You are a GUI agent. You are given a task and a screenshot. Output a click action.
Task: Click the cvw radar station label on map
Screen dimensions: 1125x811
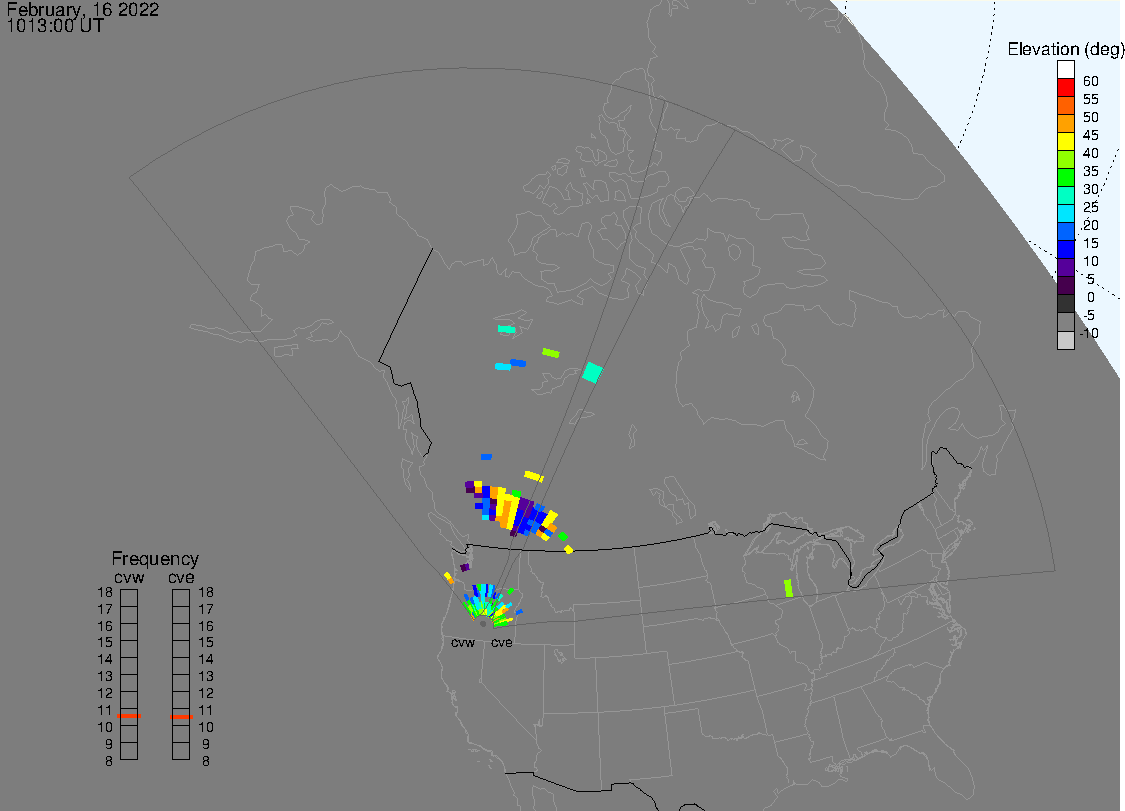(463, 642)
